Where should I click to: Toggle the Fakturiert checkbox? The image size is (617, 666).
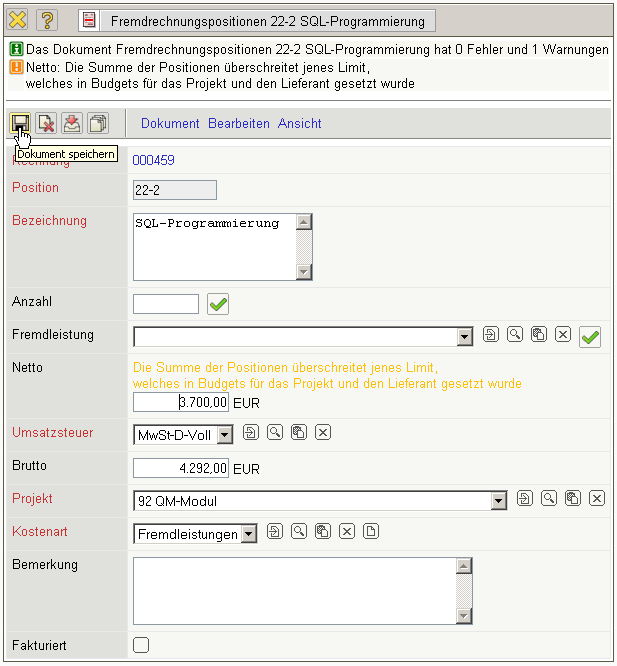[x=141, y=645]
